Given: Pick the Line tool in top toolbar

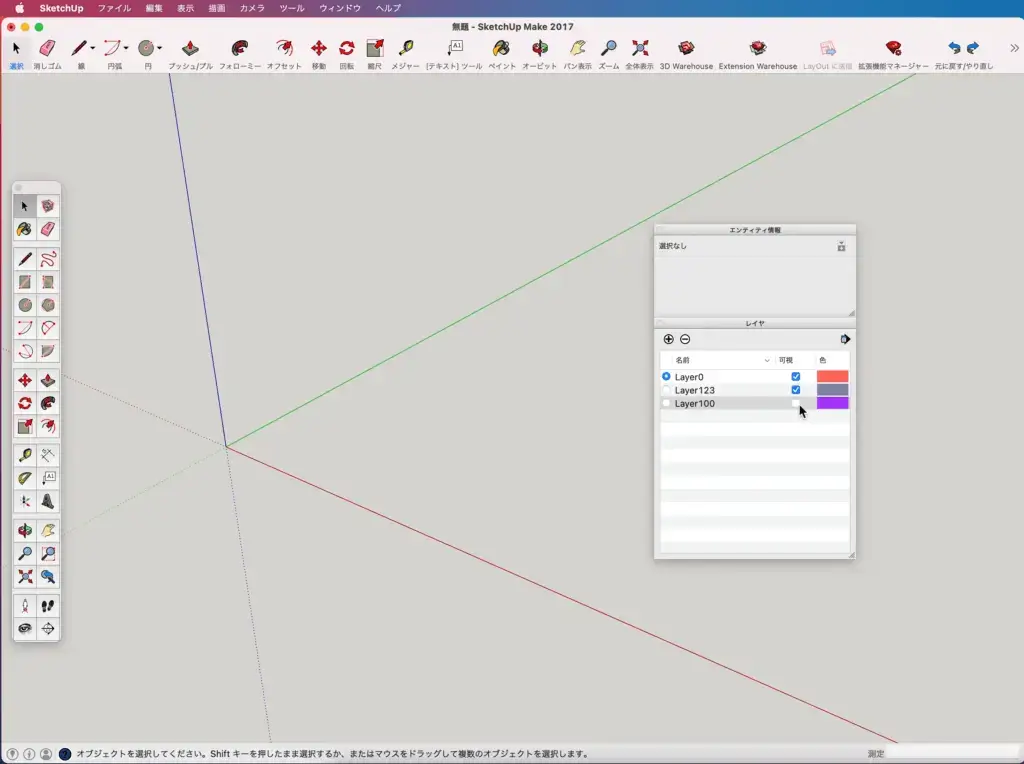Looking at the screenshot, I should [x=78, y=48].
